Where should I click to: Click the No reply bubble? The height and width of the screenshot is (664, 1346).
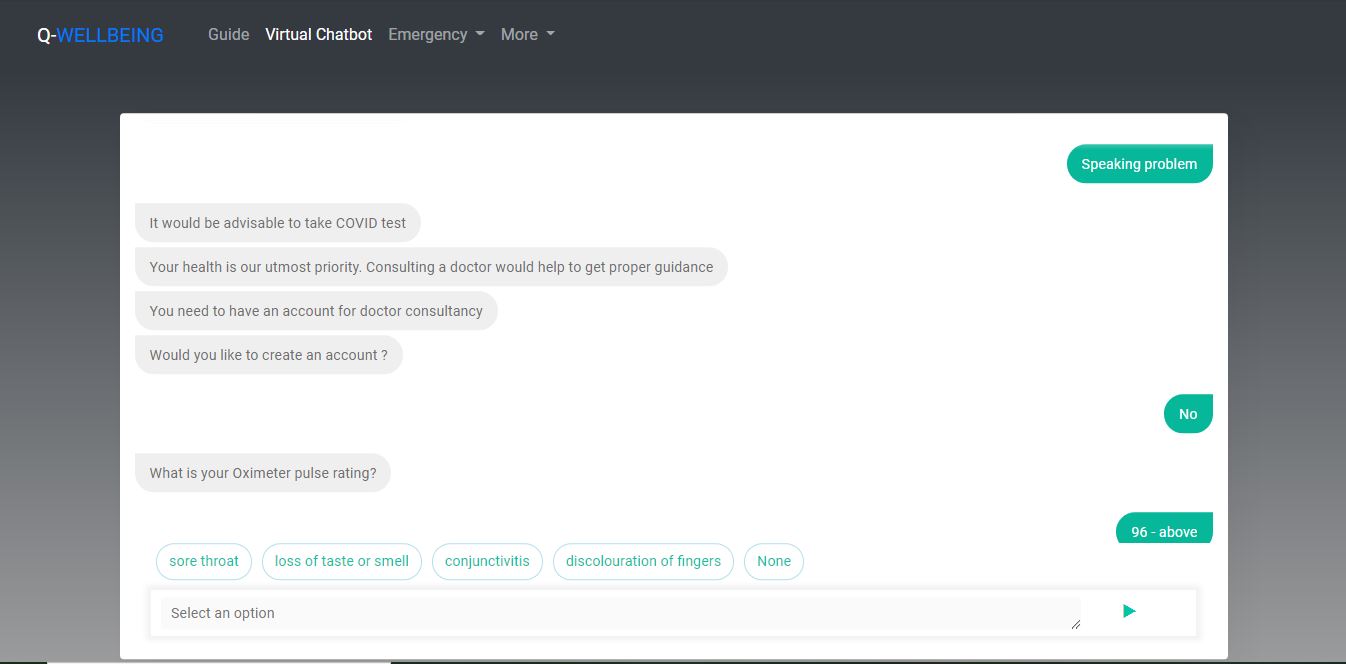click(1188, 414)
